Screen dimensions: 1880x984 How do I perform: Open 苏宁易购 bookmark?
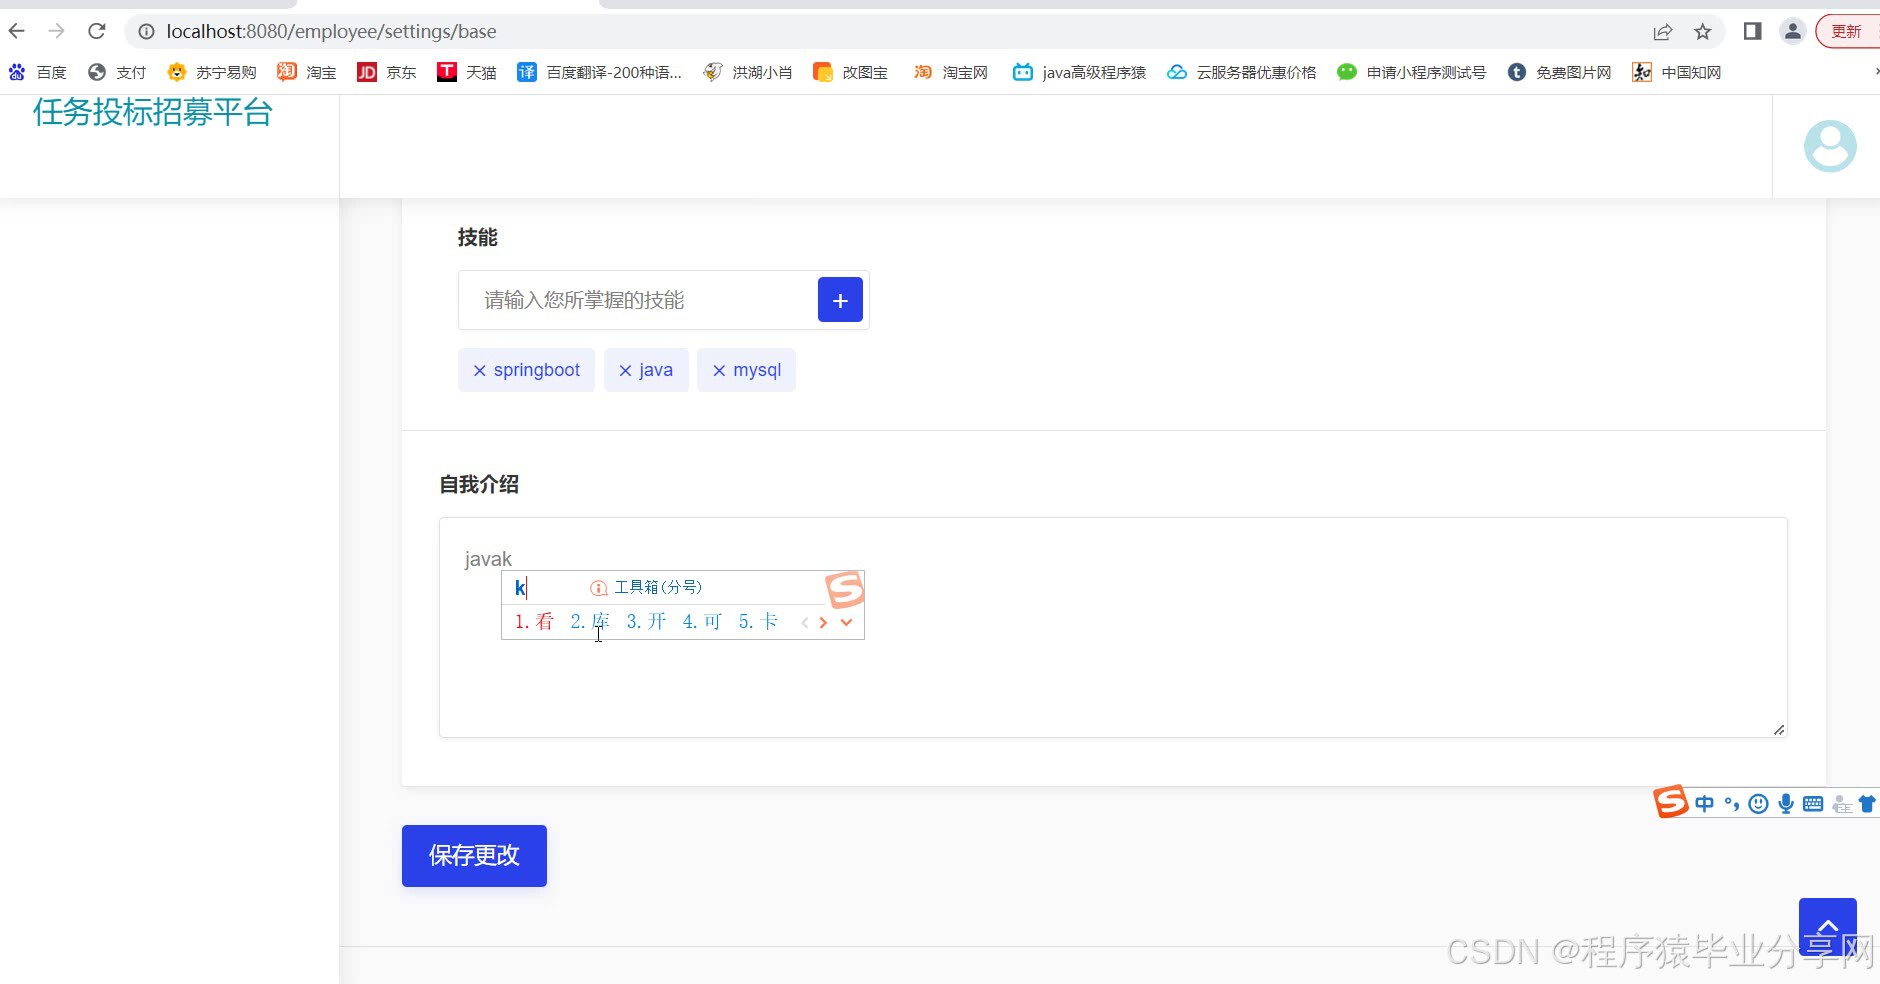point(212,72)
